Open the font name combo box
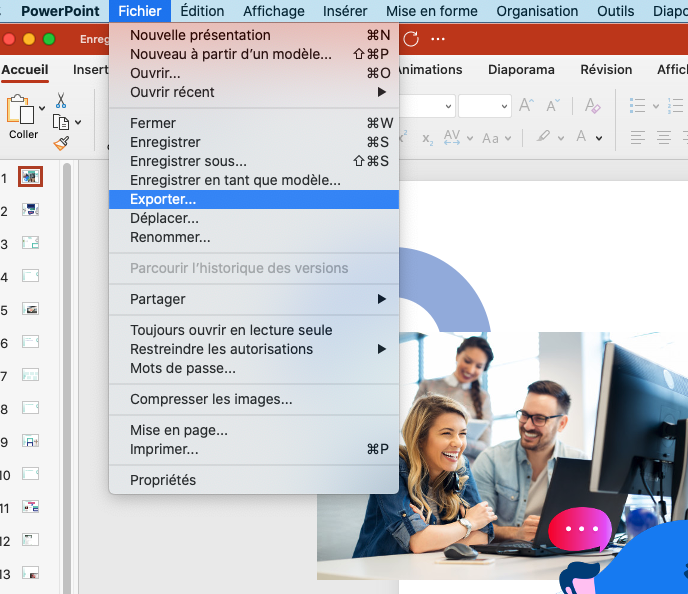The width and height of the screenshot is (688, 594). [426, 106]
